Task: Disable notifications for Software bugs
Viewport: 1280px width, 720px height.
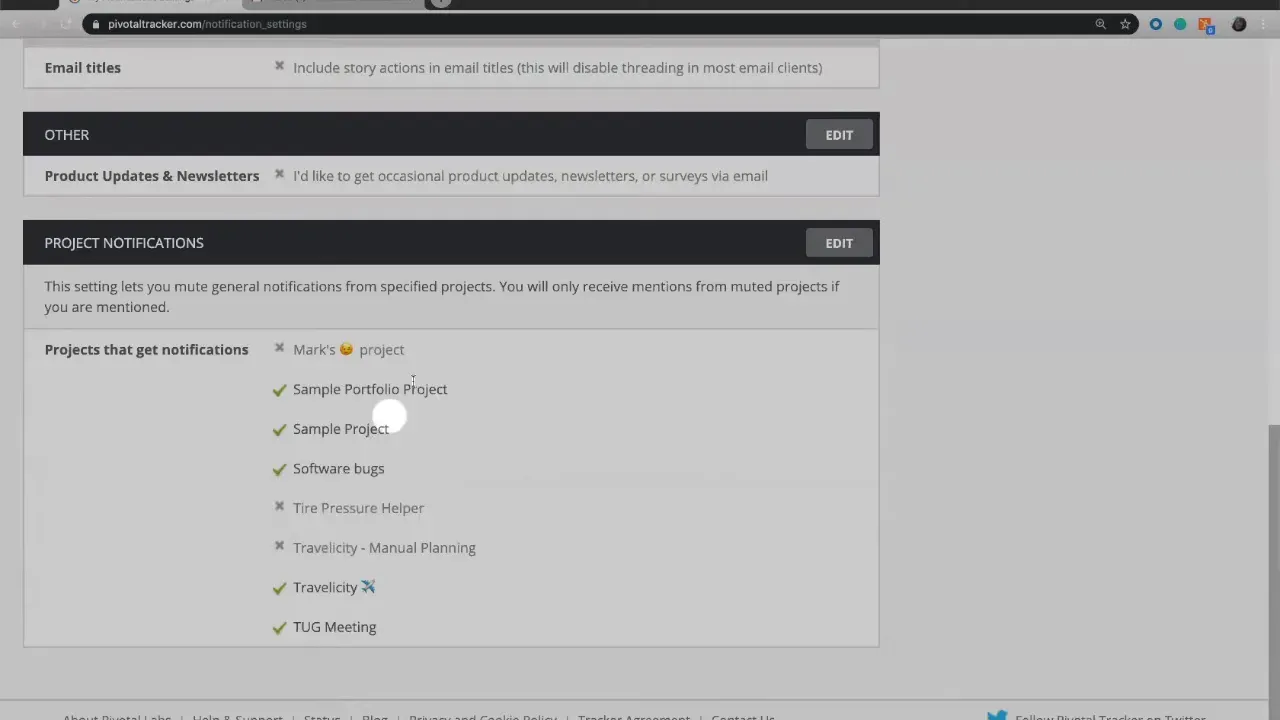Action: 279,468
